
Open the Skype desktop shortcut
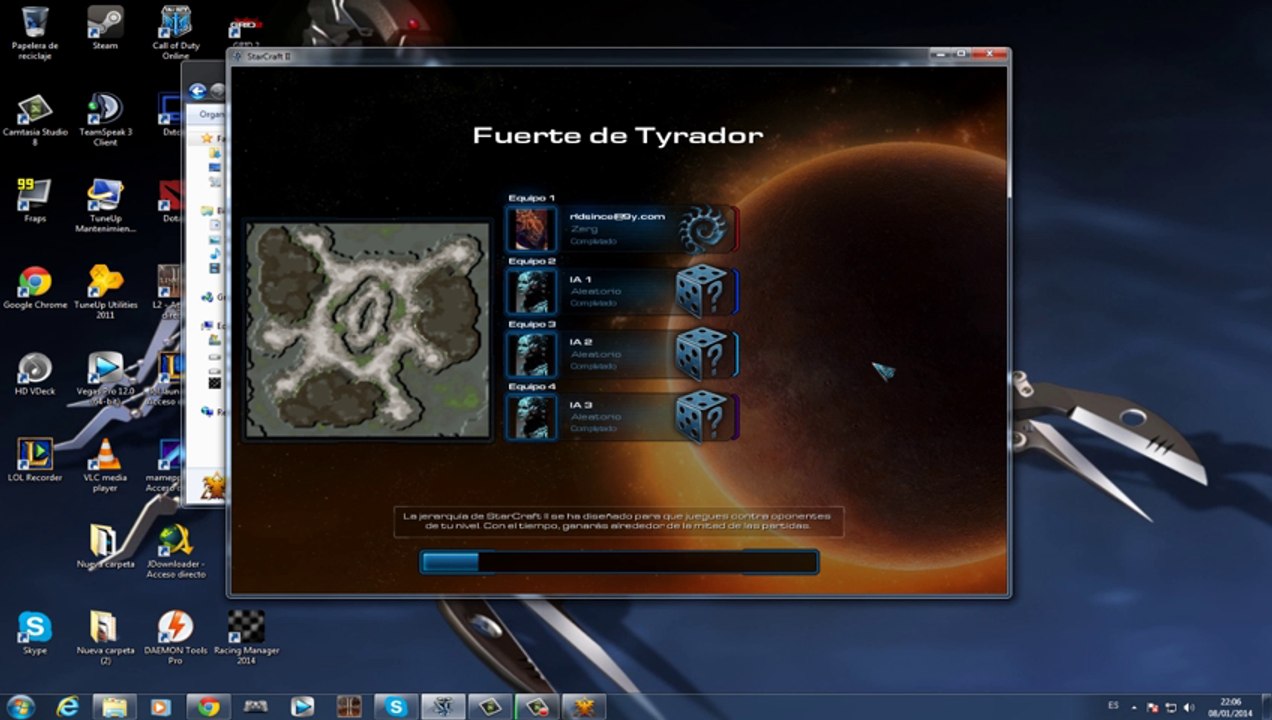pos(35,633)
